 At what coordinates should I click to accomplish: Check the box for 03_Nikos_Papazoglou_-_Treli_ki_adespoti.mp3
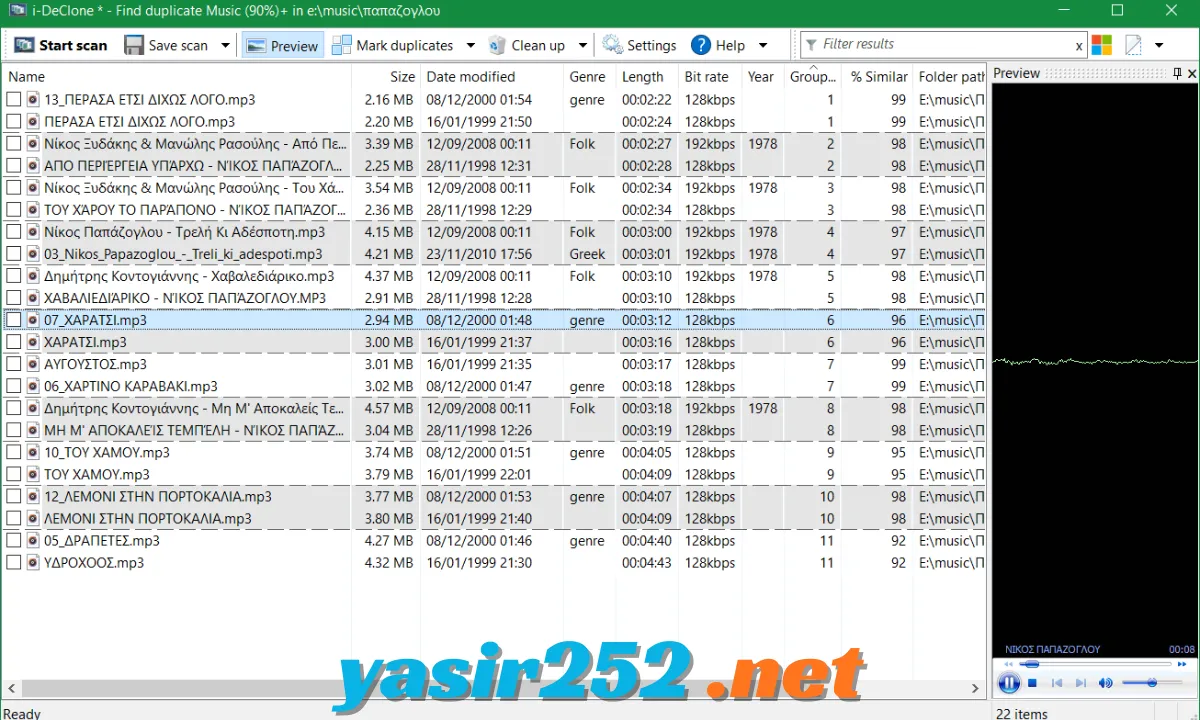(14, 254)
